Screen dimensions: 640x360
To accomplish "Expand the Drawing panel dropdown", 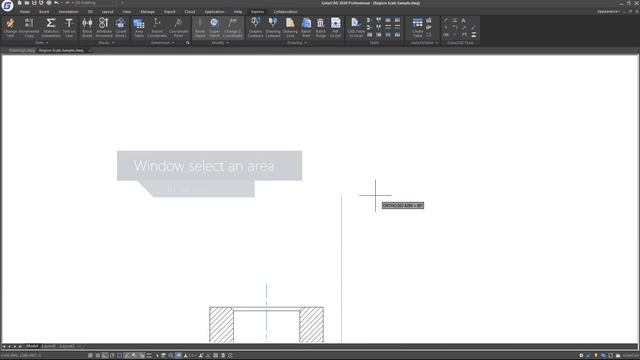I will (x=297, y=43).
